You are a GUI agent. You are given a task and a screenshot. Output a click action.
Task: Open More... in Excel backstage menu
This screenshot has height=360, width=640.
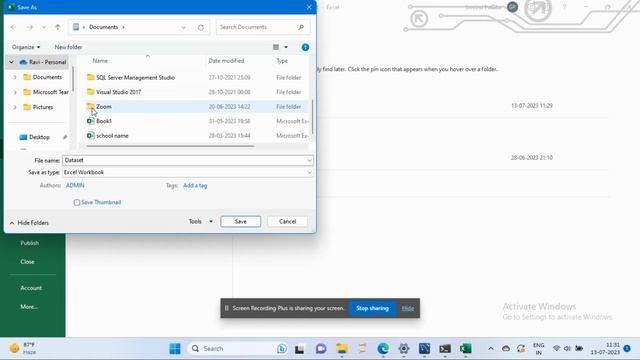point(29,307)
